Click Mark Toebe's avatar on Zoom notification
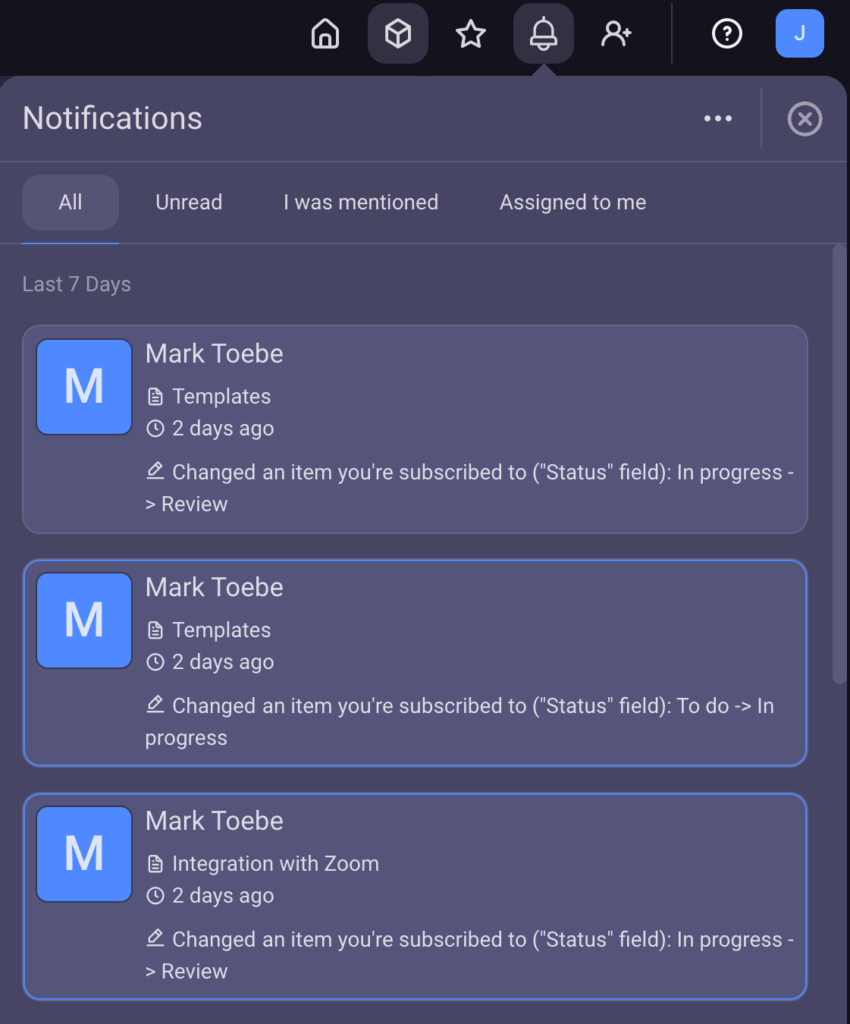Viewport: 850px width, 1024px height. [x=84, y=854]
